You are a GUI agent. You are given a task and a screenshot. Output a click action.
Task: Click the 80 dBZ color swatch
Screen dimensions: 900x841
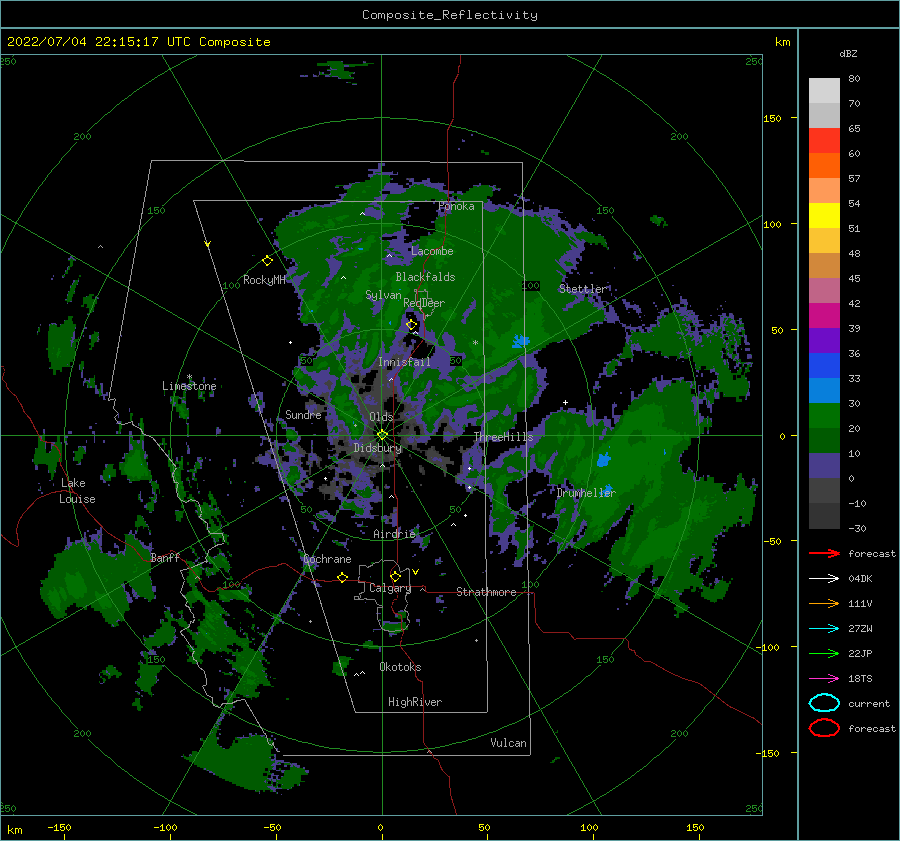click(x=824, y=90)
